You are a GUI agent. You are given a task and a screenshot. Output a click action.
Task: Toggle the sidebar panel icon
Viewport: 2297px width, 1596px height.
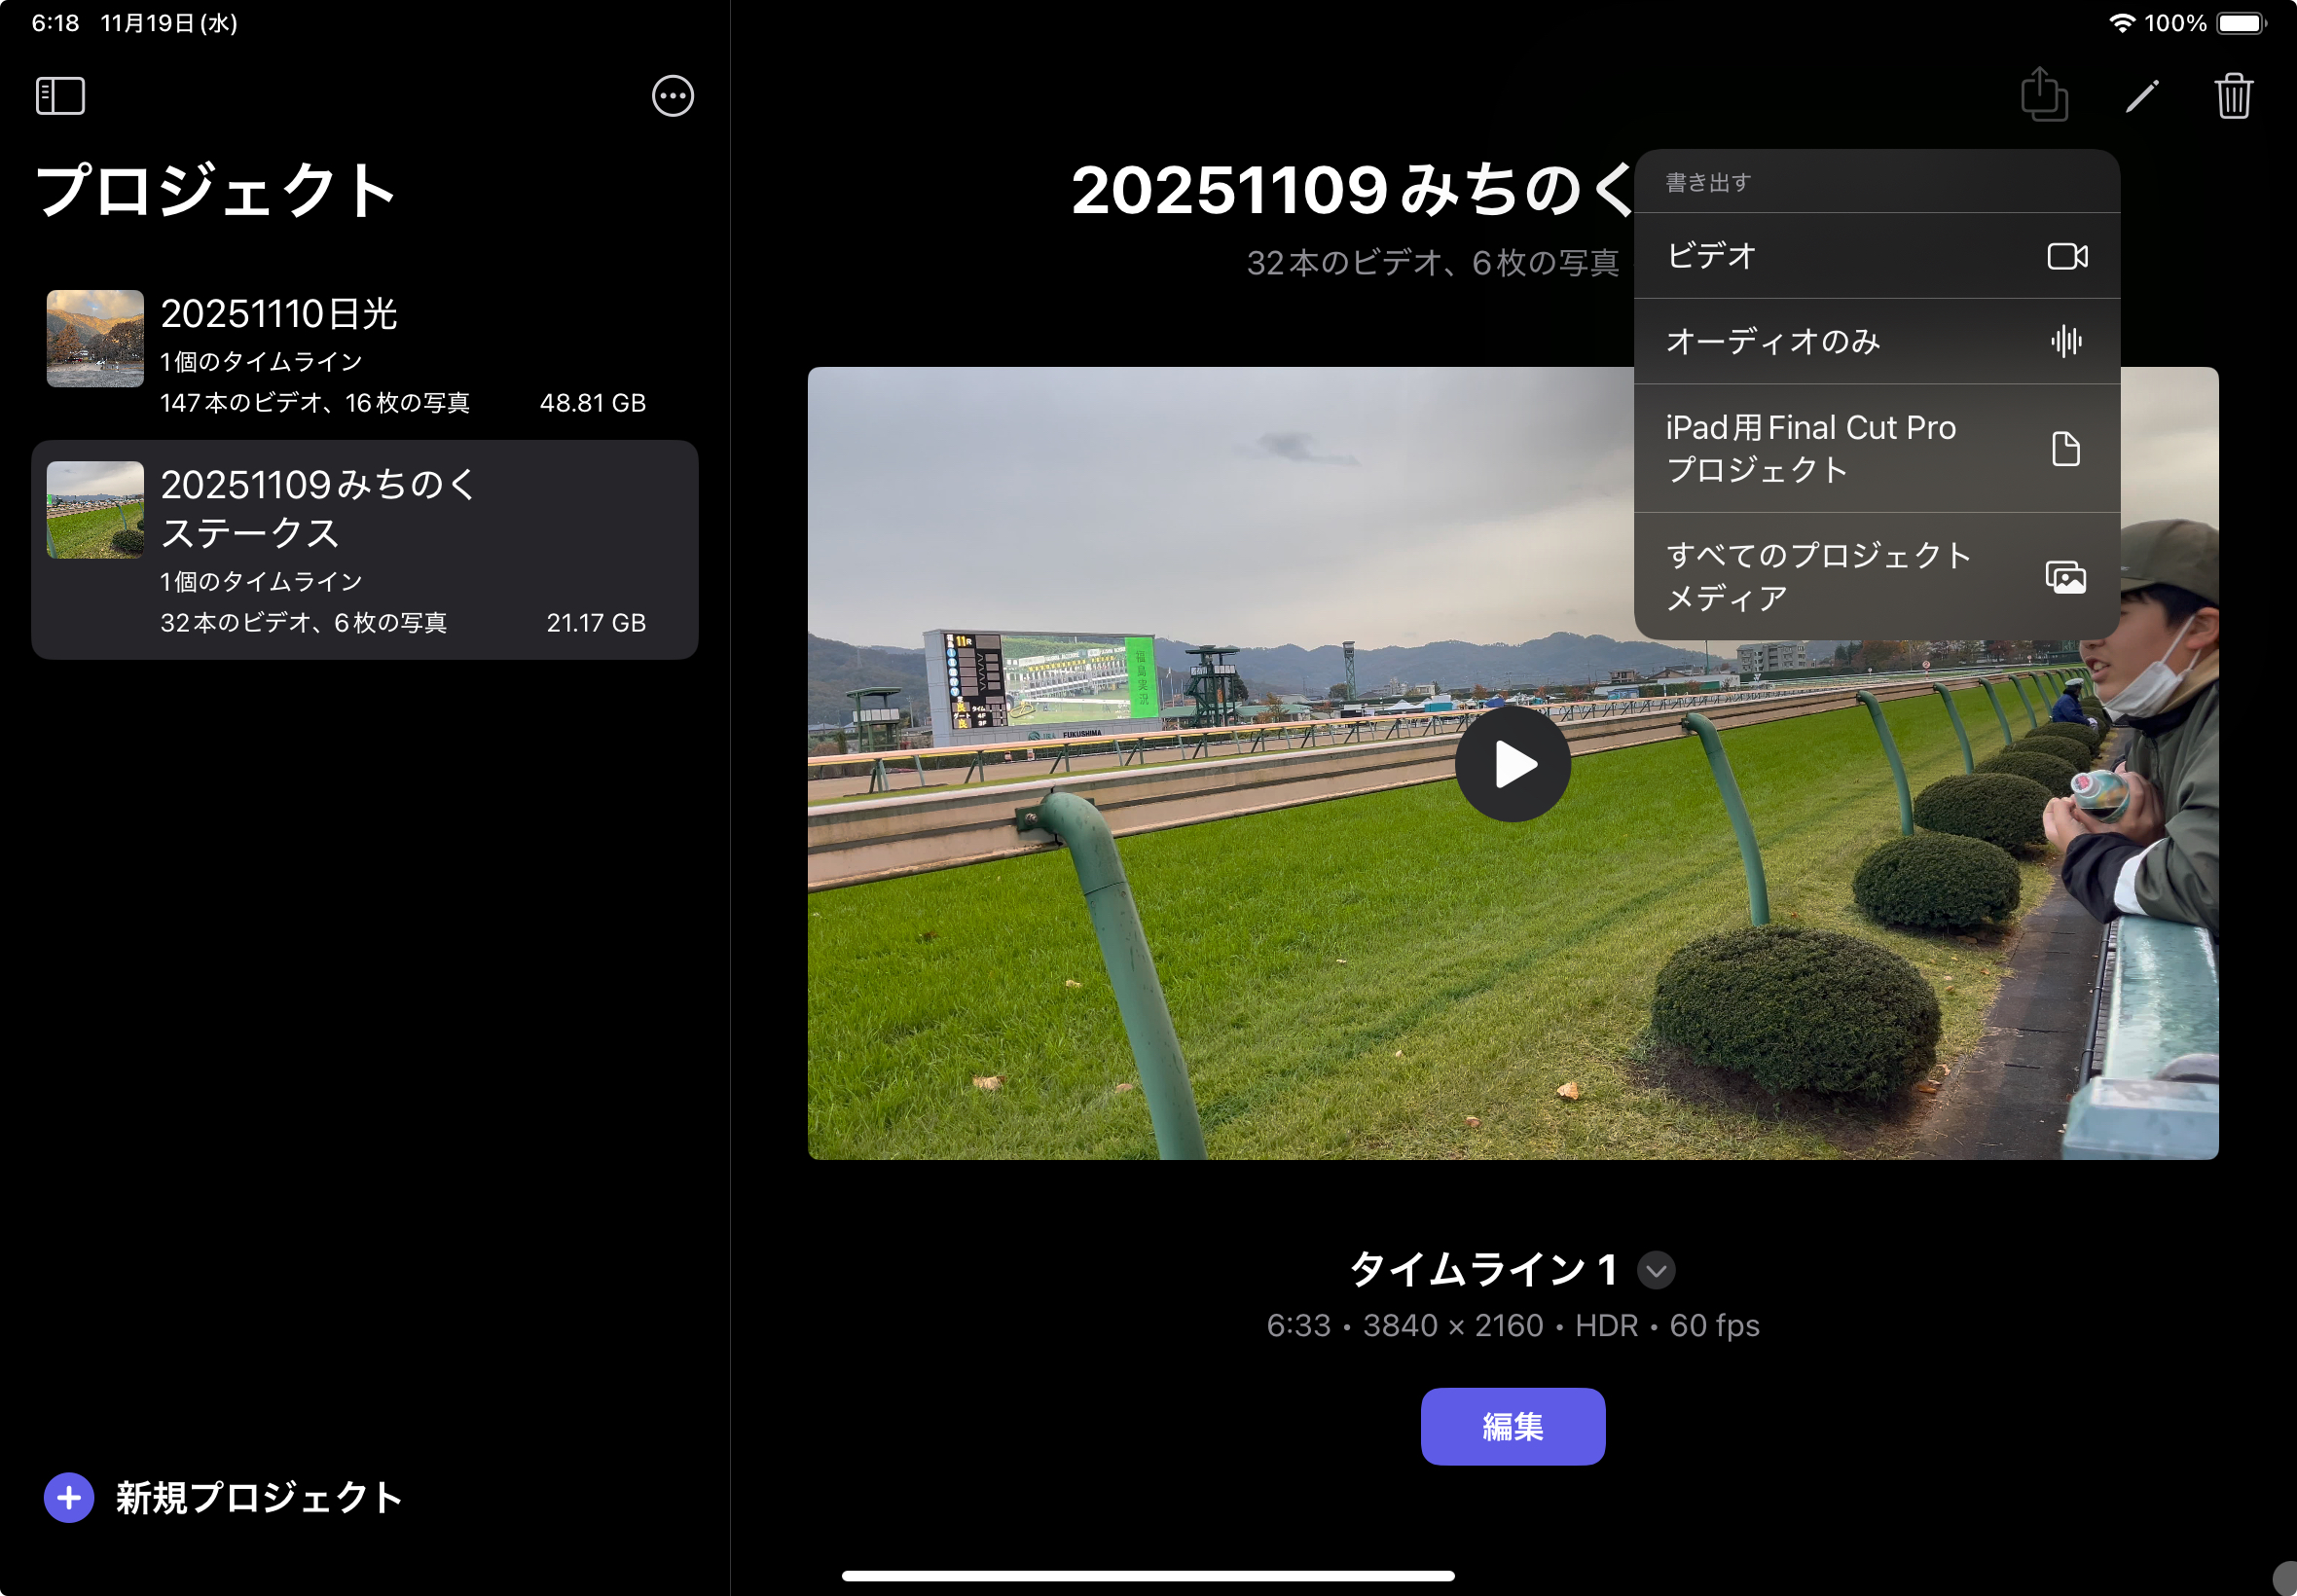(x=60, y=96)
